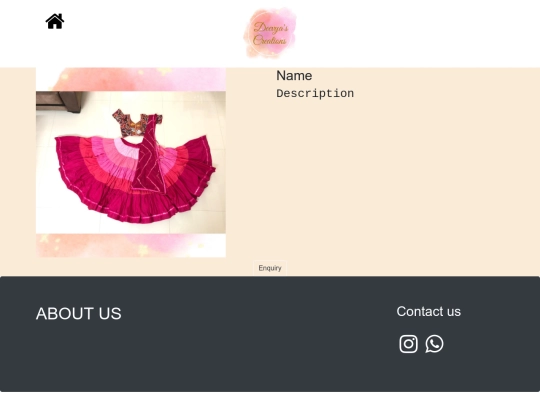Click the Deeya's Creations logo
Image resolution: width=540 pixels, height=405 pixels.
pyautogui.click(x=270, y=33)
